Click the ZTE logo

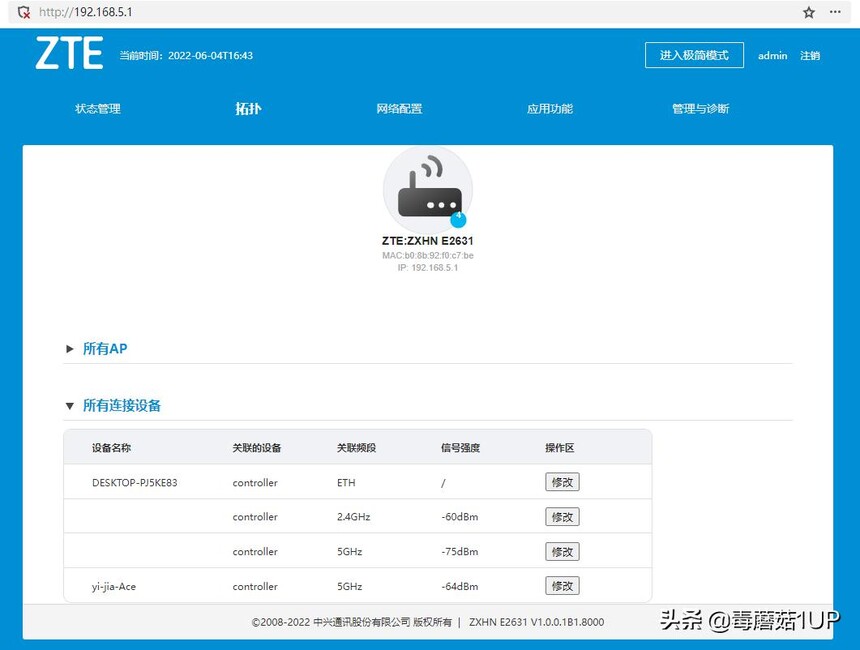tap(69, 53)
